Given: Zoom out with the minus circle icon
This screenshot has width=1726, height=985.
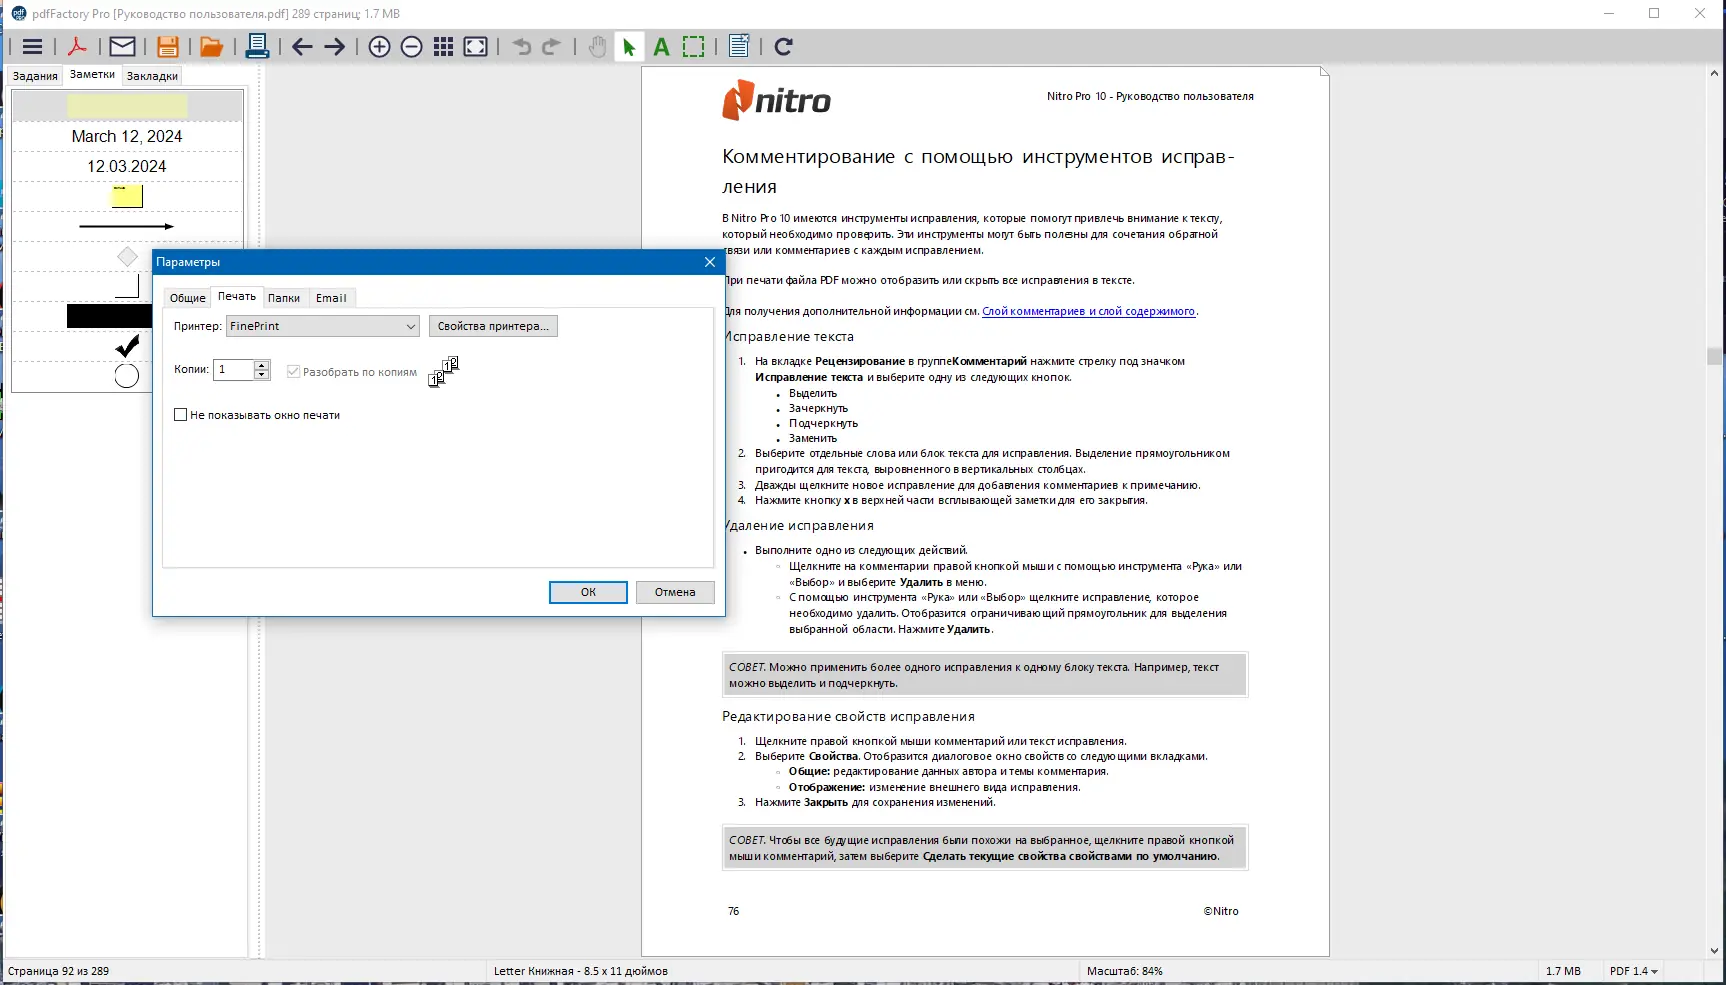Looking at the screenshot, I should pos(411,47).
